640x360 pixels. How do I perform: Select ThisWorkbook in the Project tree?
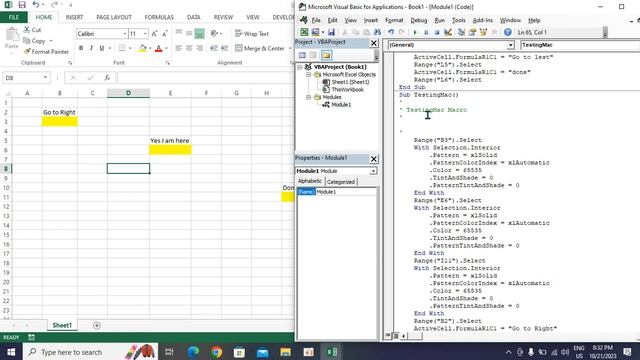(x=347, y=90)
